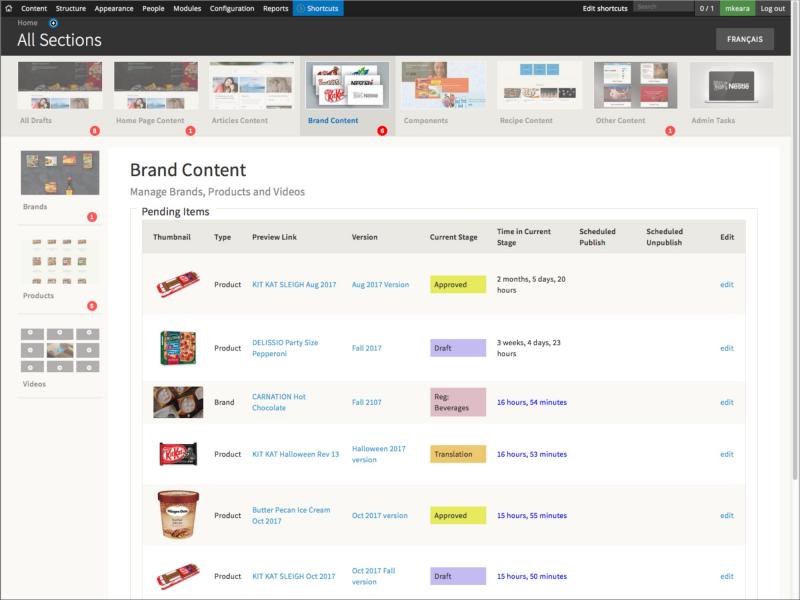Open the Brands sidebar thumbnail
This screenshot has height=600, width=800.
tap(60, 172)
